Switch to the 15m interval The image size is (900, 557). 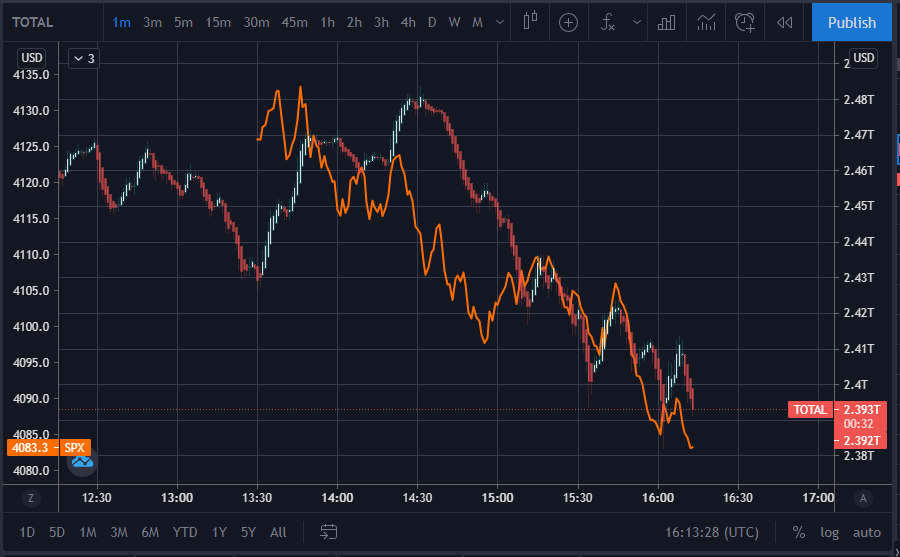(x=218, y=22)
